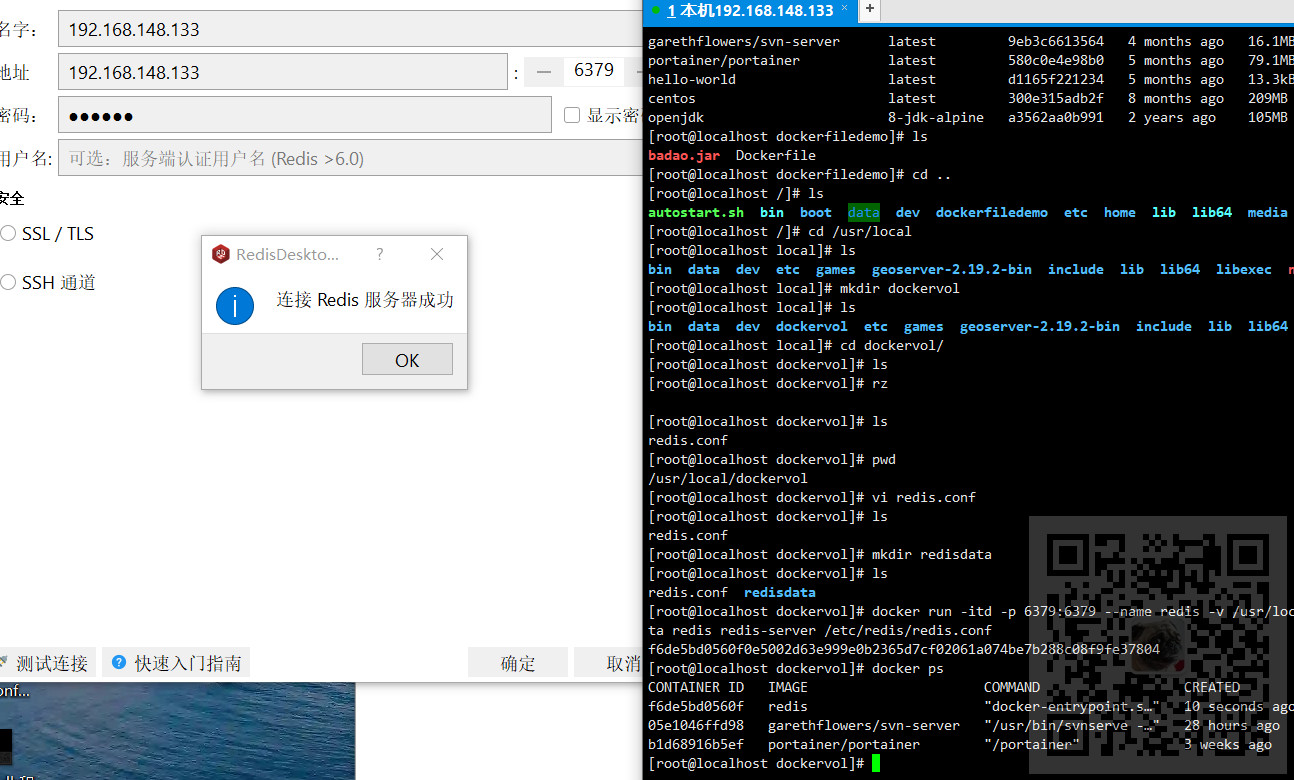
Task: Click 'badao.jar' file name in terminal
Action: tap(684, 155)
